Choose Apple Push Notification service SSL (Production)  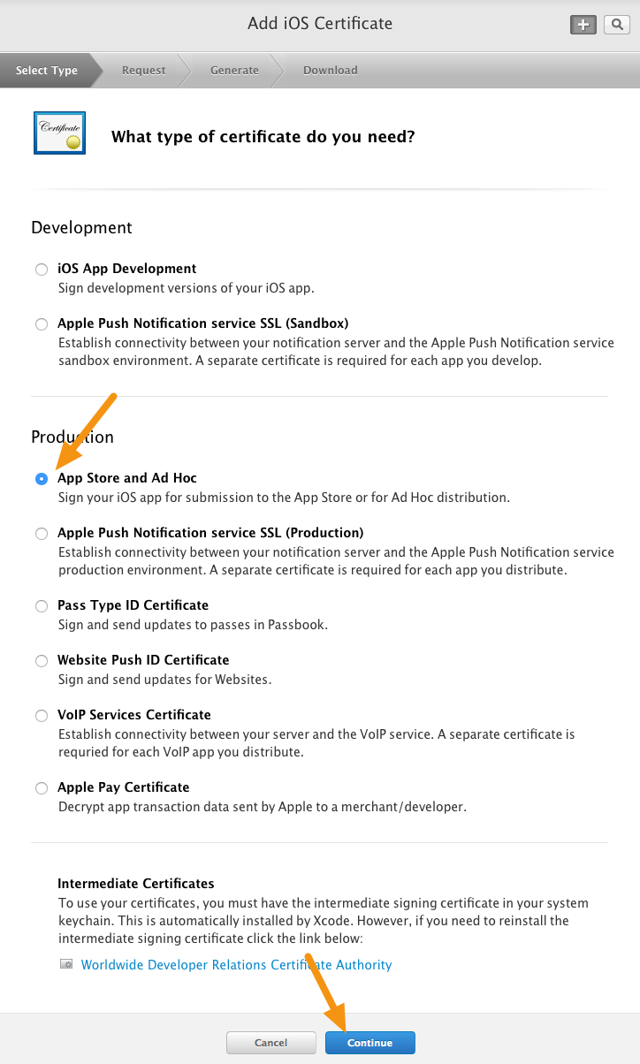click(x=41, y=533)
